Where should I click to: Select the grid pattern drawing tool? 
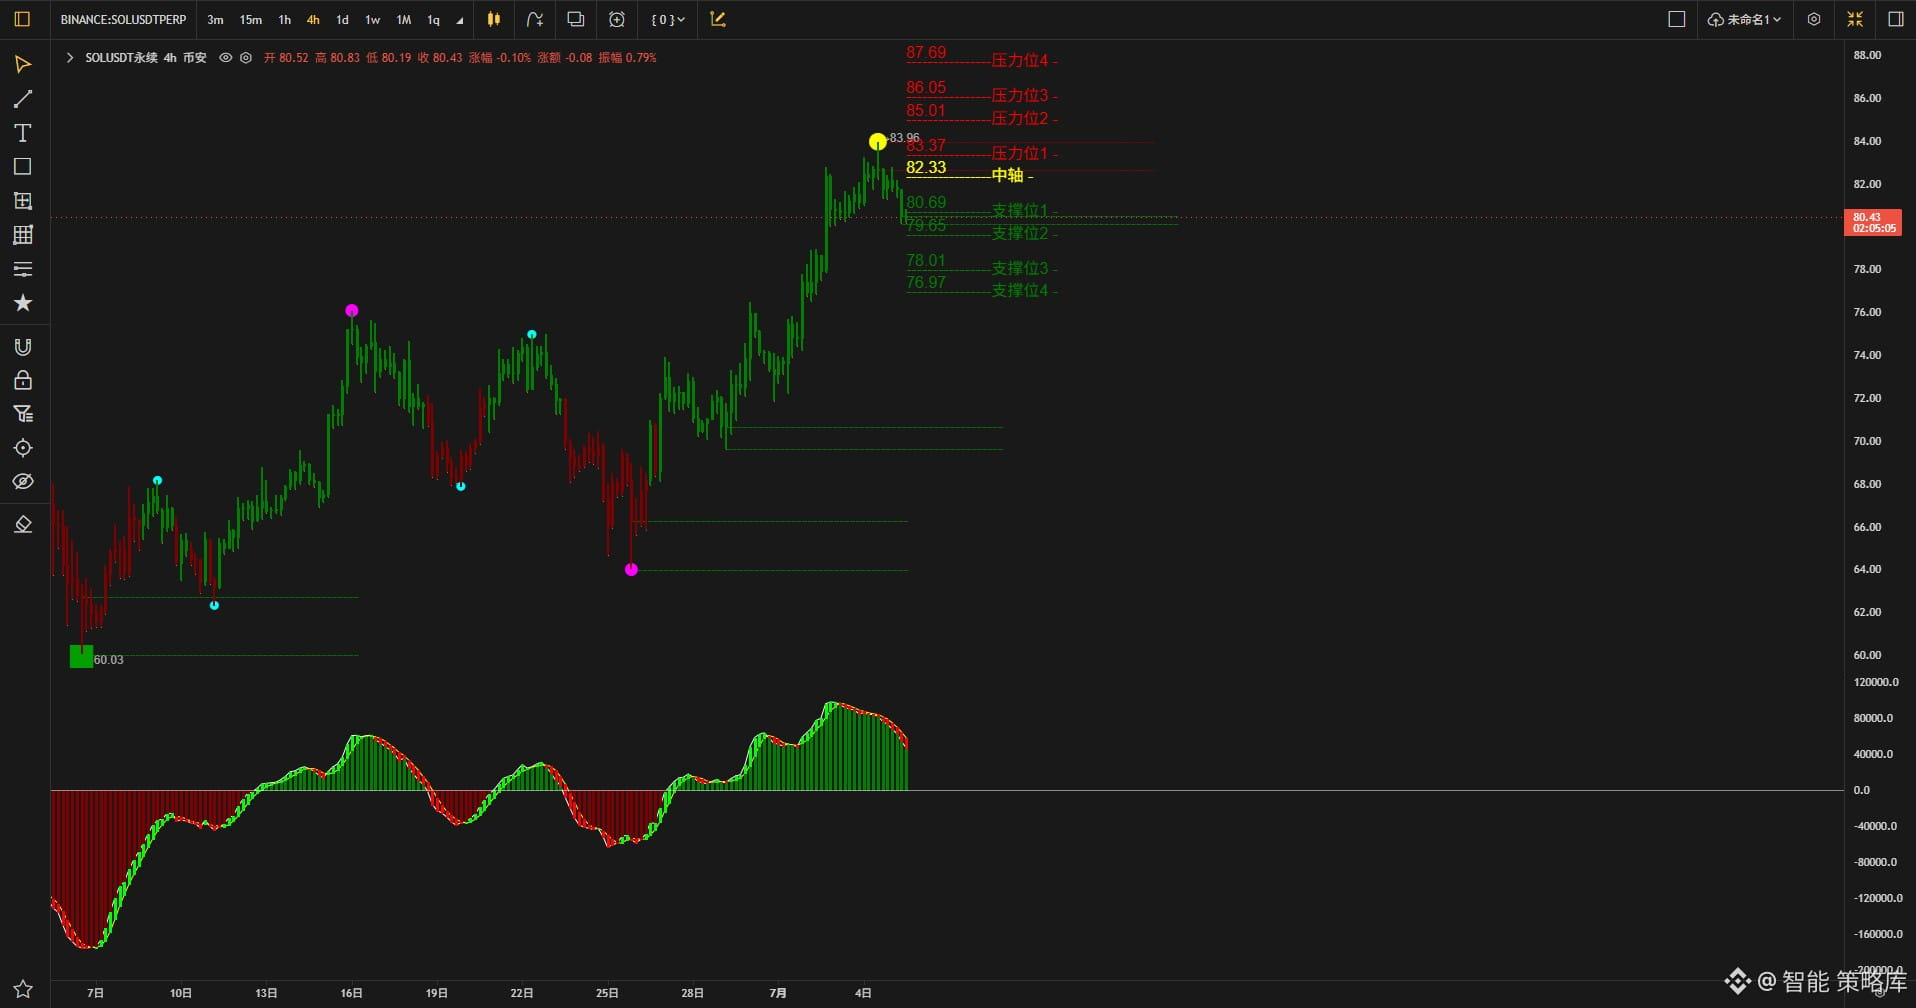[x=23, y=235]
